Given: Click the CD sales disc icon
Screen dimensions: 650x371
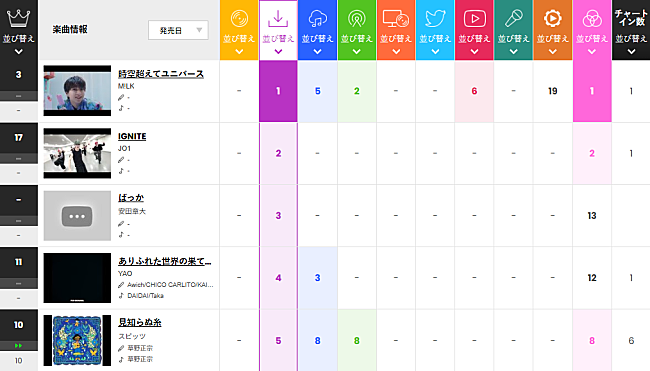Looking at the screenshot, I should coord(239,19).
